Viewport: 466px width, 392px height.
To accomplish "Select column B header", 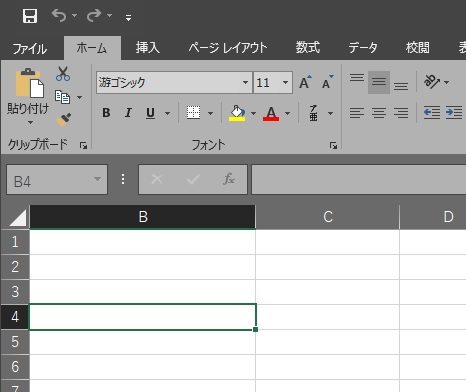I will [143, 217].
